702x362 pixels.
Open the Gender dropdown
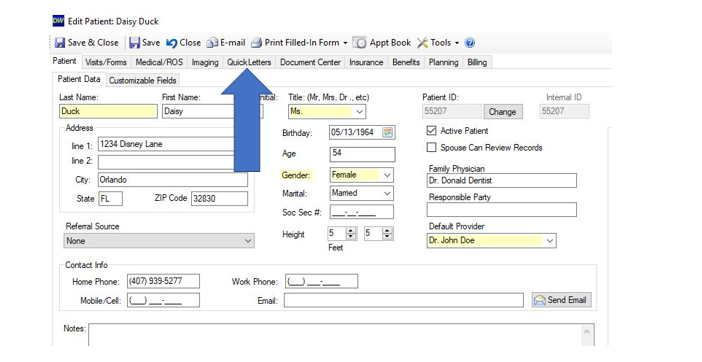[x=387, y=175]
